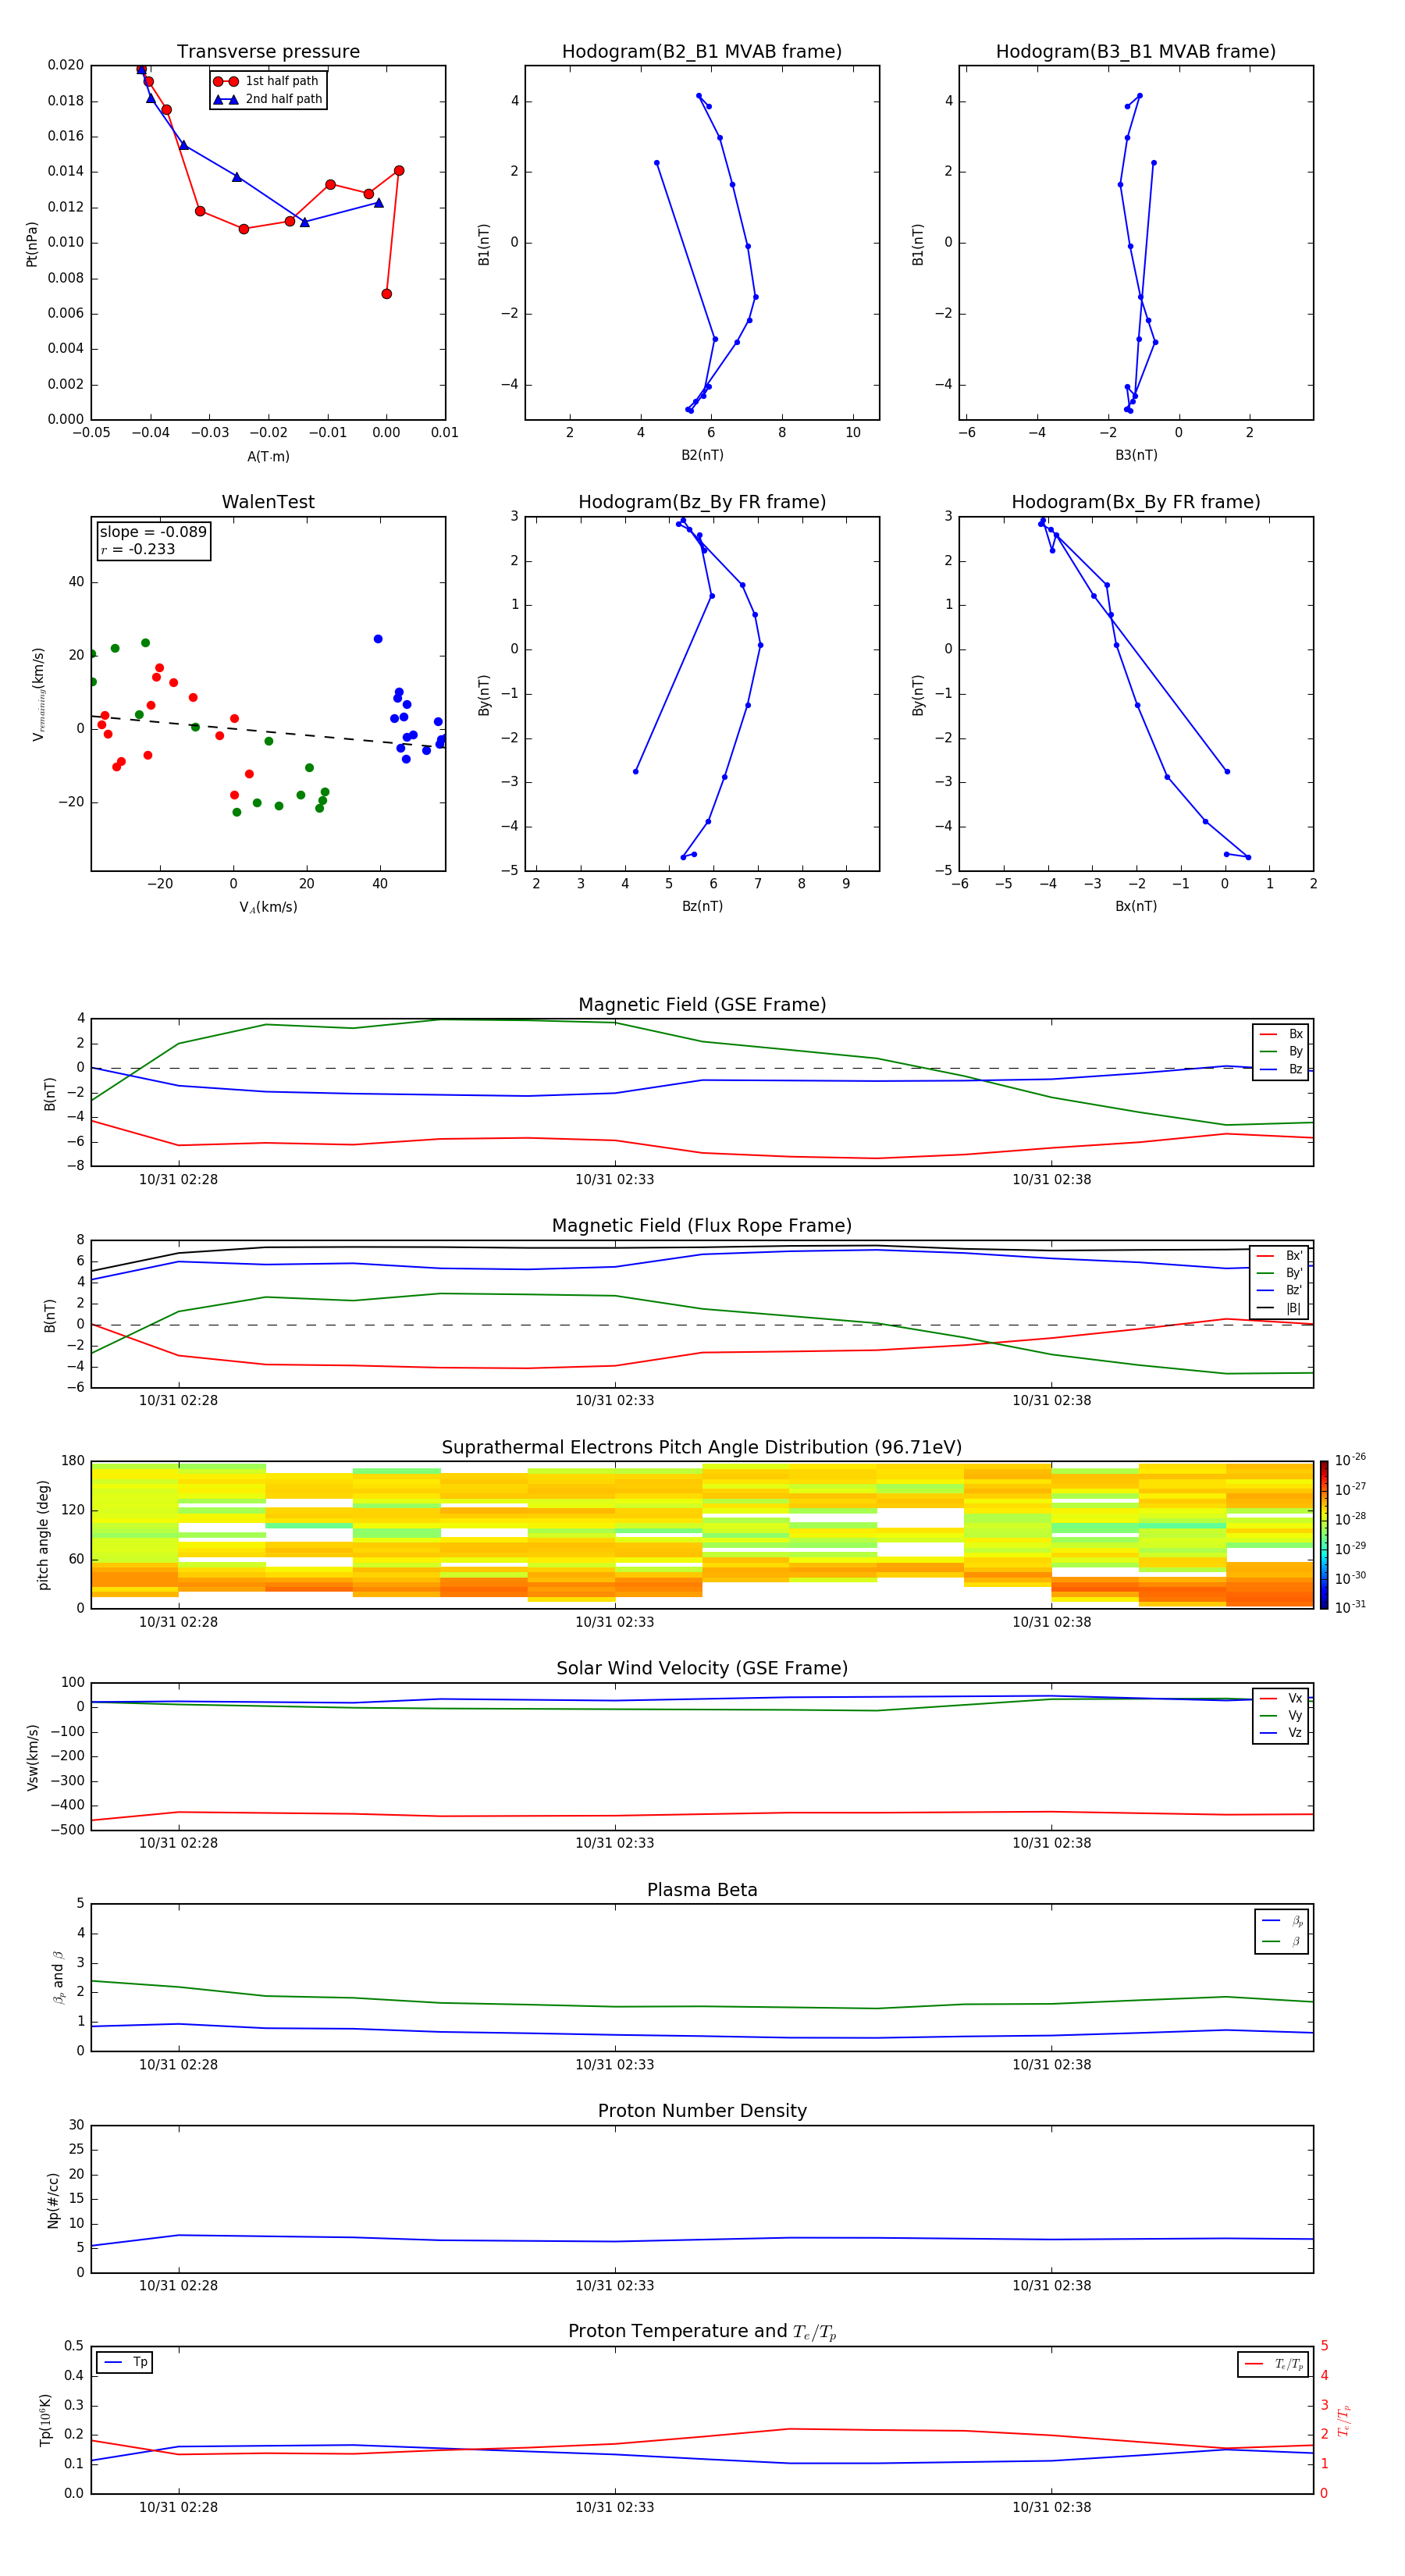Click the Bx' legend entry in Flux Rope plot
This screenshot has width=1405, height=2576.
(x=1280, y=1256)
